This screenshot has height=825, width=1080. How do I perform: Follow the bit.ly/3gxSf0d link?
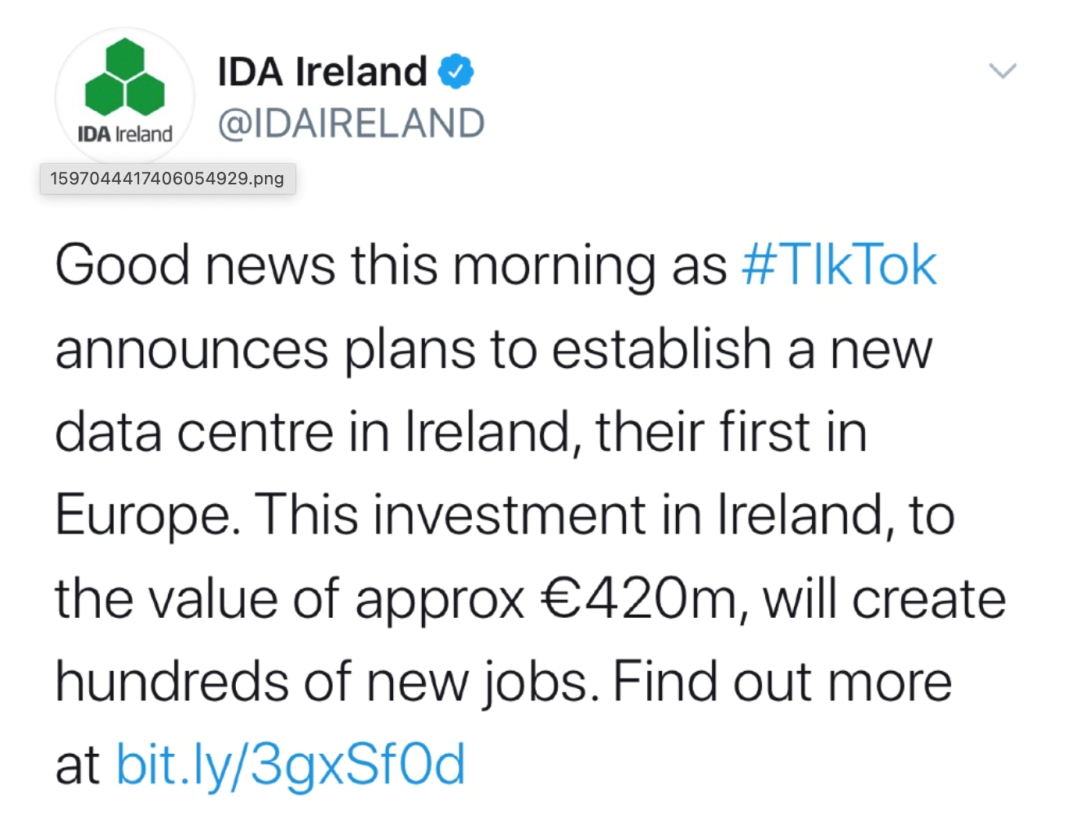[291, 764]
